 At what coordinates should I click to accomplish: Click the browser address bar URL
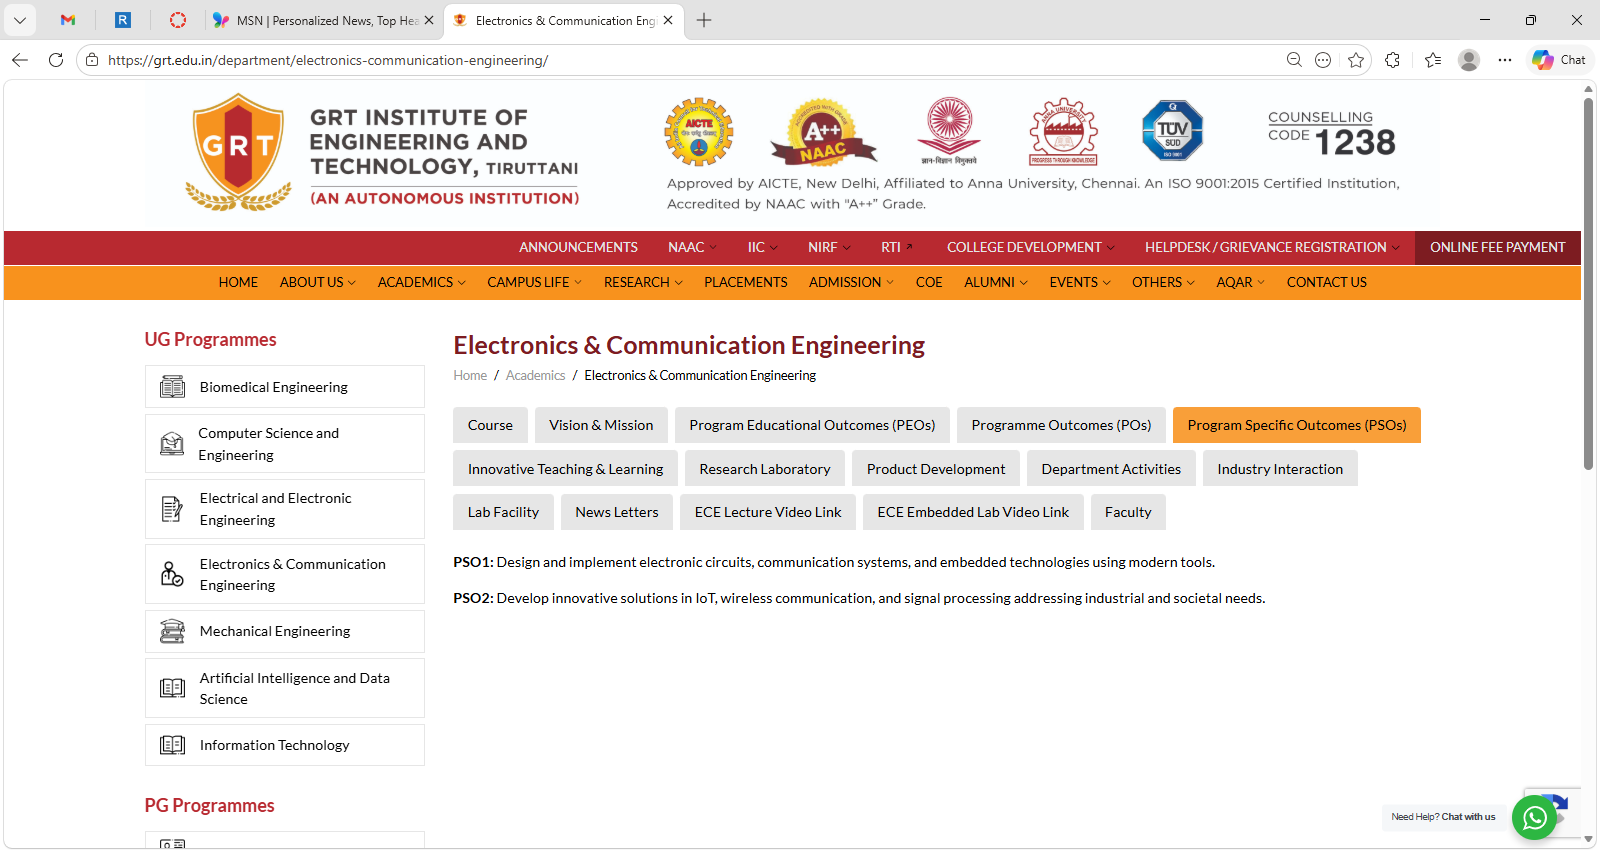tap(328, 60)
